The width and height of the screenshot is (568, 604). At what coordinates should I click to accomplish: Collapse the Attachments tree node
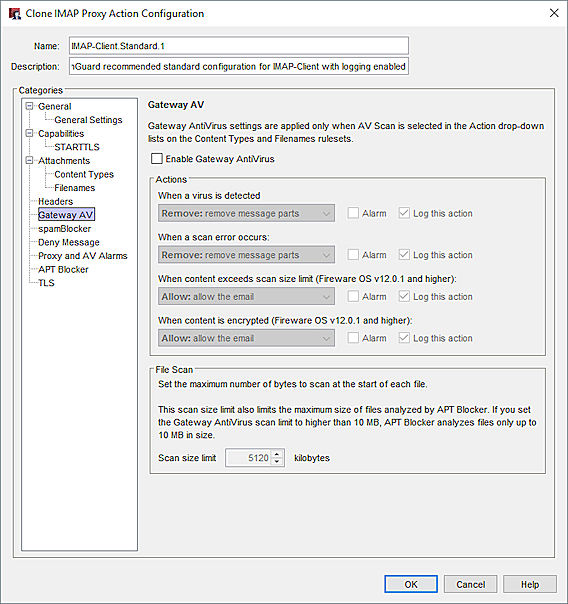pyautogui.click(x=29, y=160)
